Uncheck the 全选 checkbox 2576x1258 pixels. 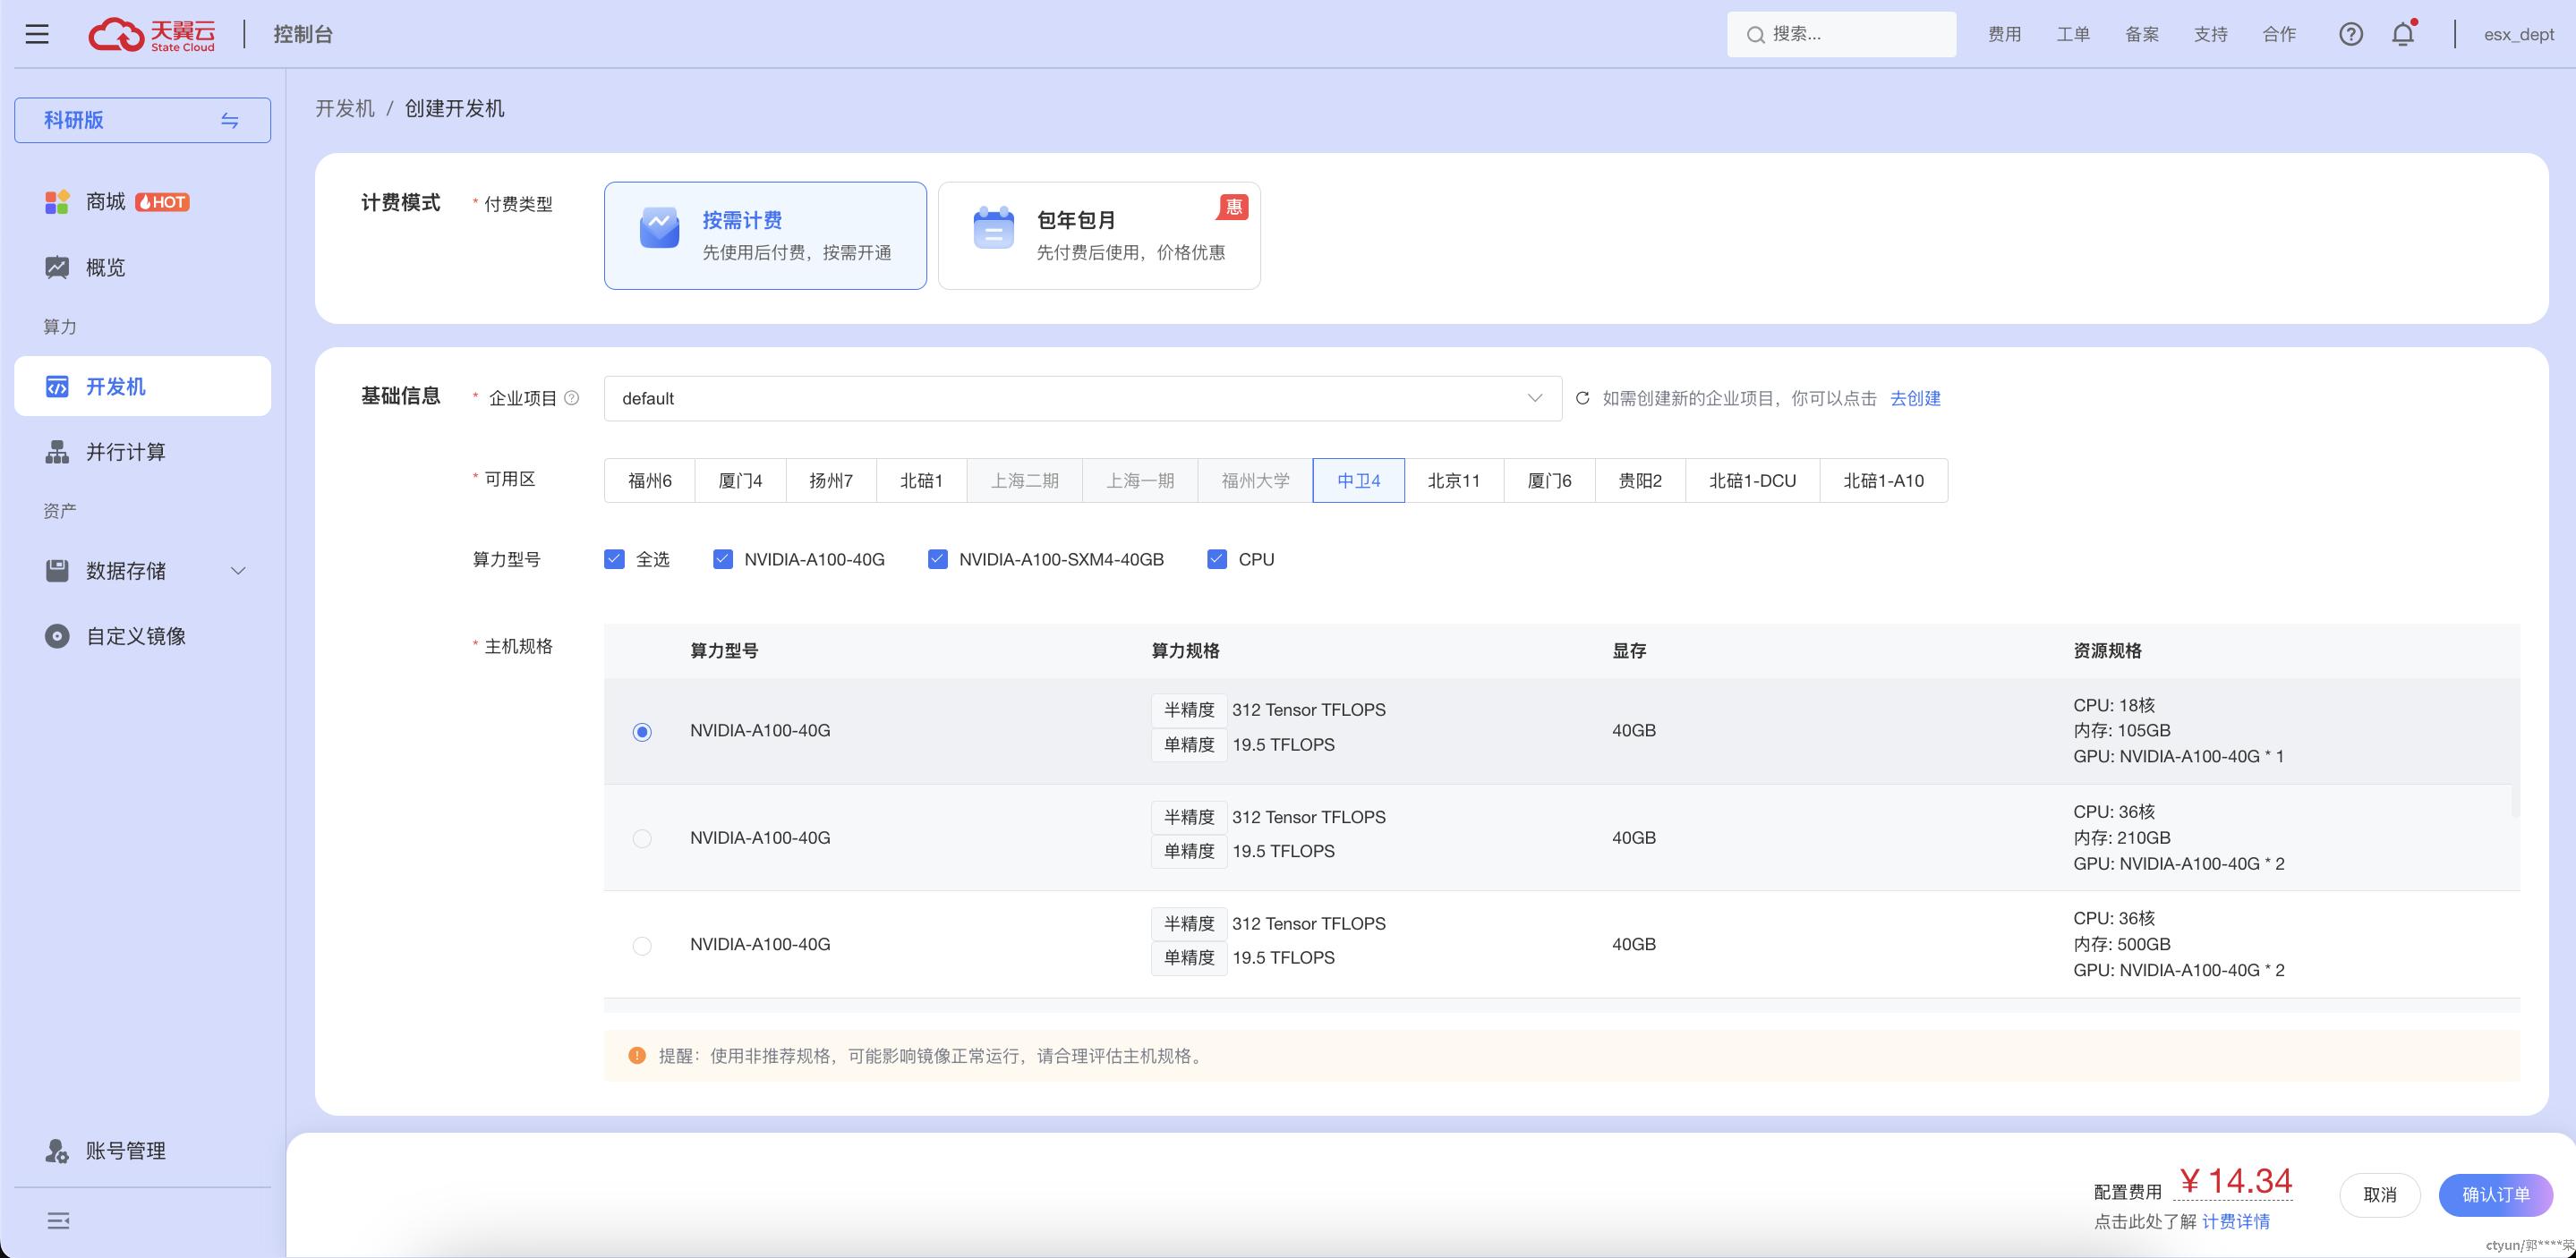[614, 559]
